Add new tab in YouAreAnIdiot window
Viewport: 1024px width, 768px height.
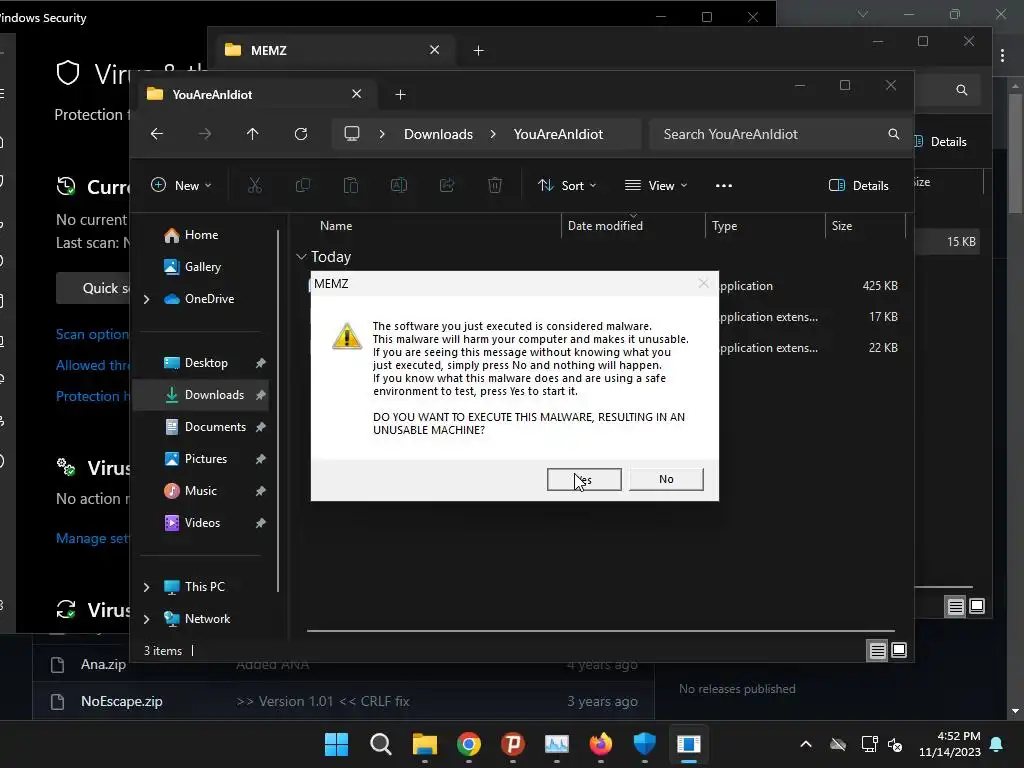(400, 95)
